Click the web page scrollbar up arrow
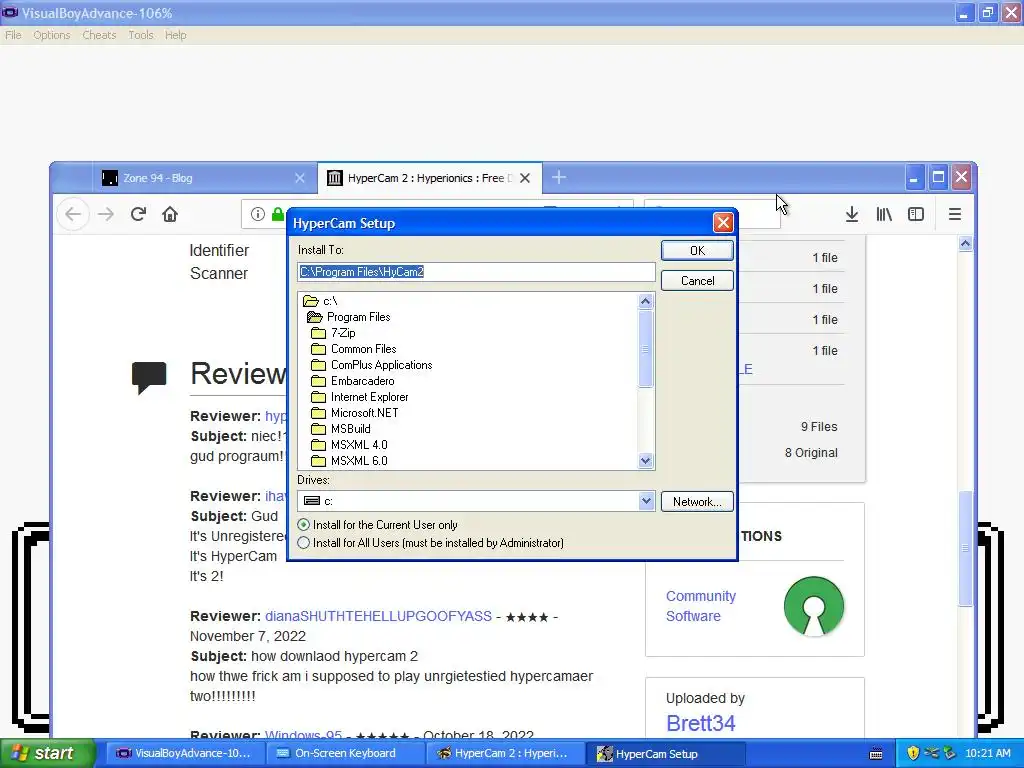The height and width of the screenshot is (768, 1024). (x=965, y=244)
